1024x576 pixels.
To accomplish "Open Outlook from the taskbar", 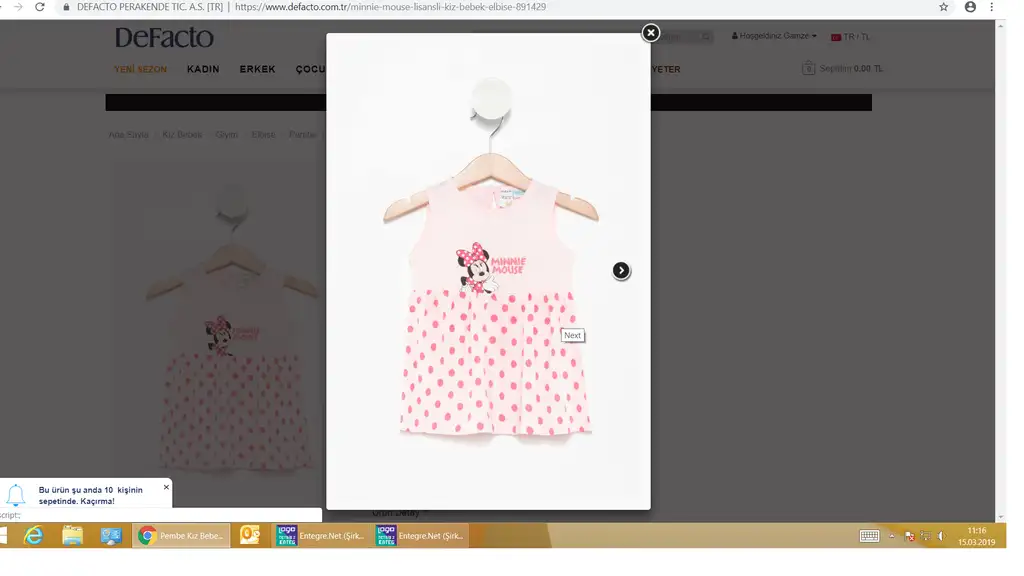I will [x=250, y=536].
